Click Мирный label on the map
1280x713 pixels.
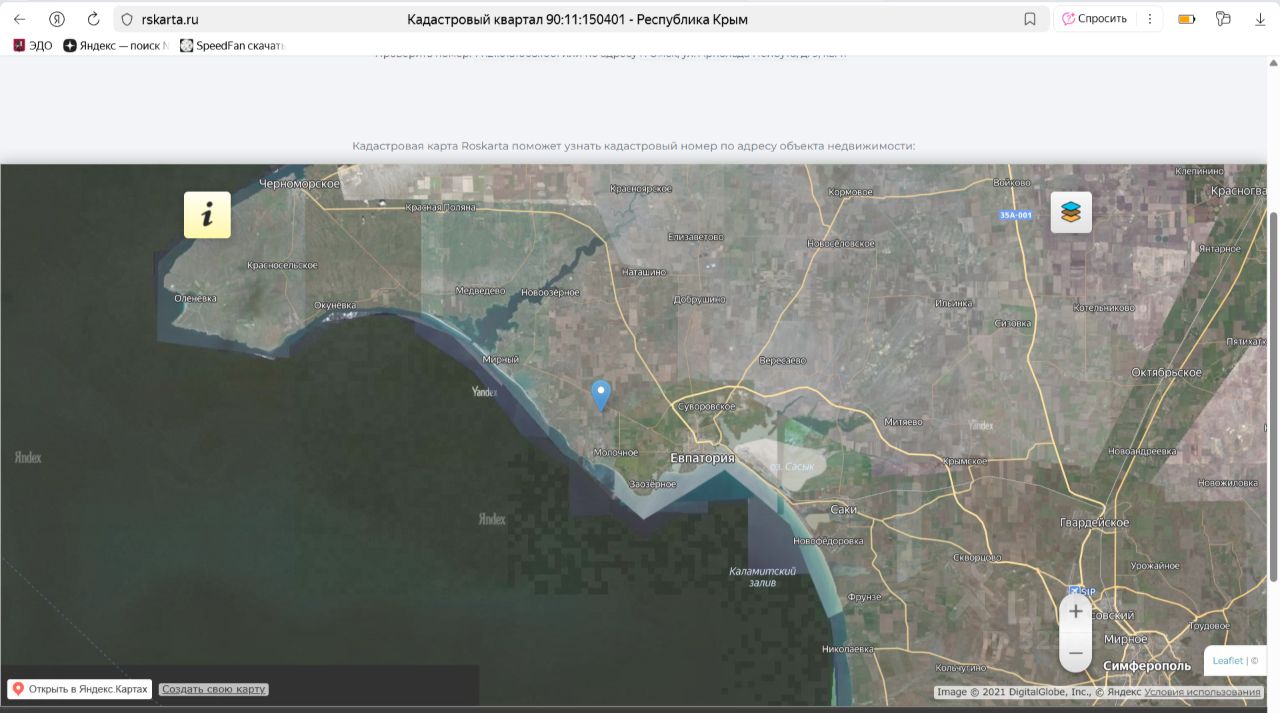point(500,360)
